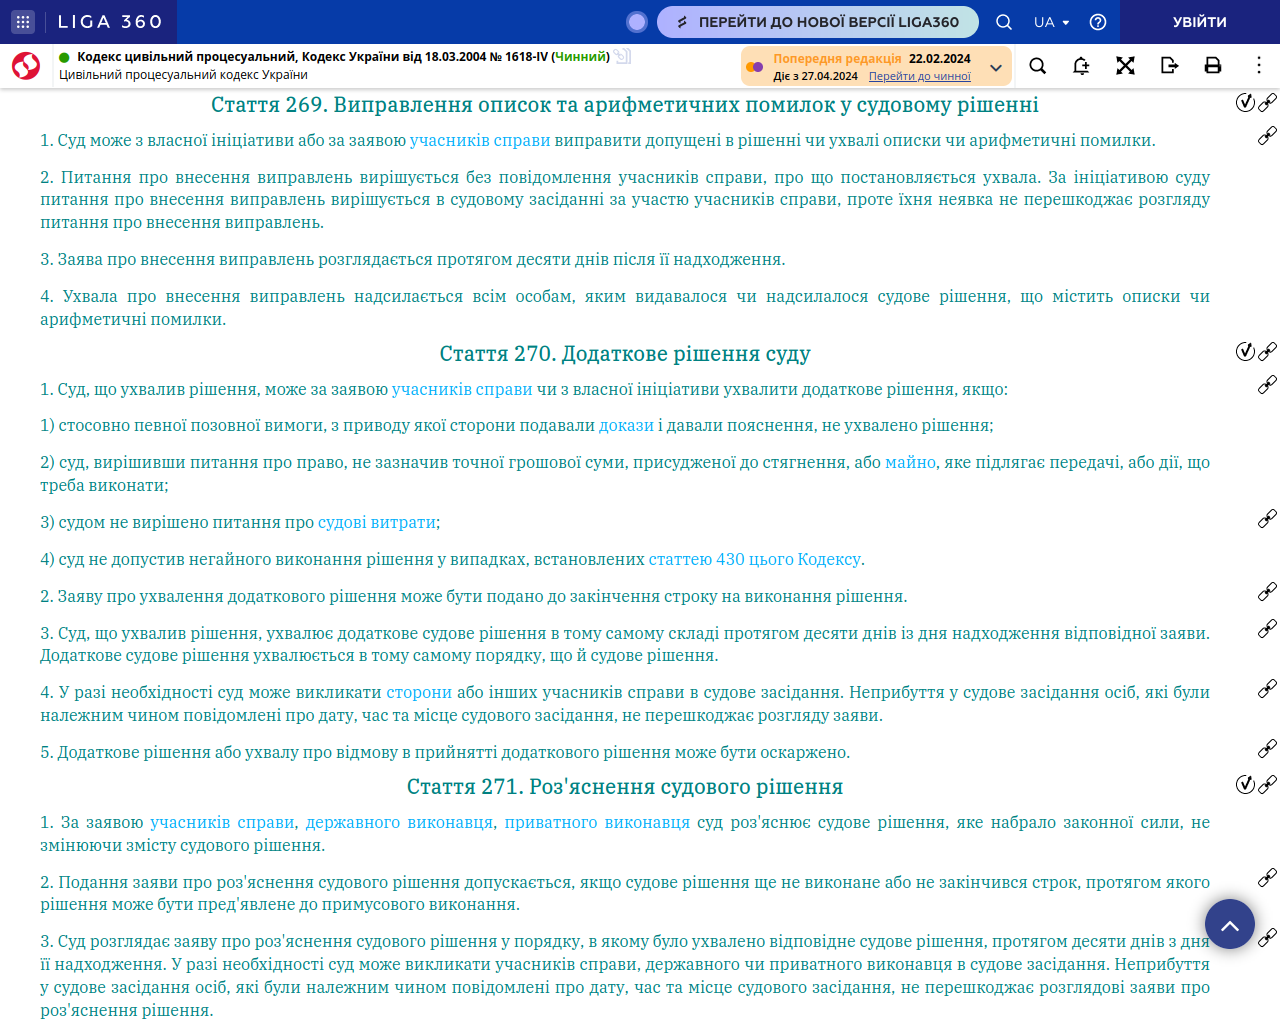1280x1024 pixels.
Task: Search within the document using the magnifier icon
Action: 1038,66
